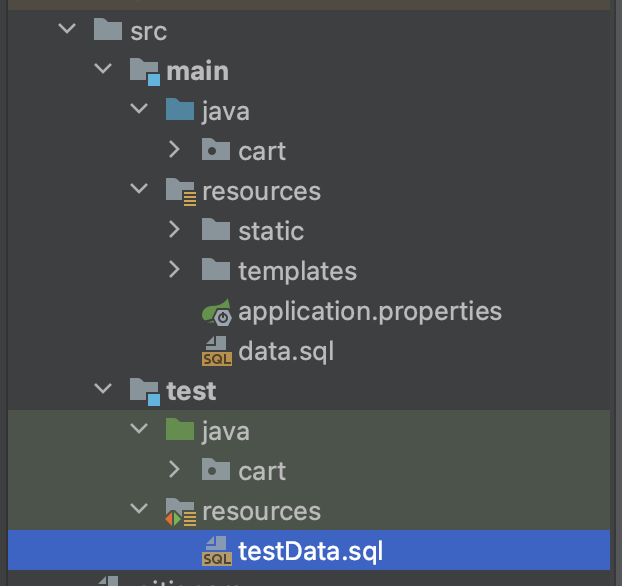This screenshot has width=622, height=586.
Task: Click the Spring leaf icon for application.properties
Action: [217, 312]
